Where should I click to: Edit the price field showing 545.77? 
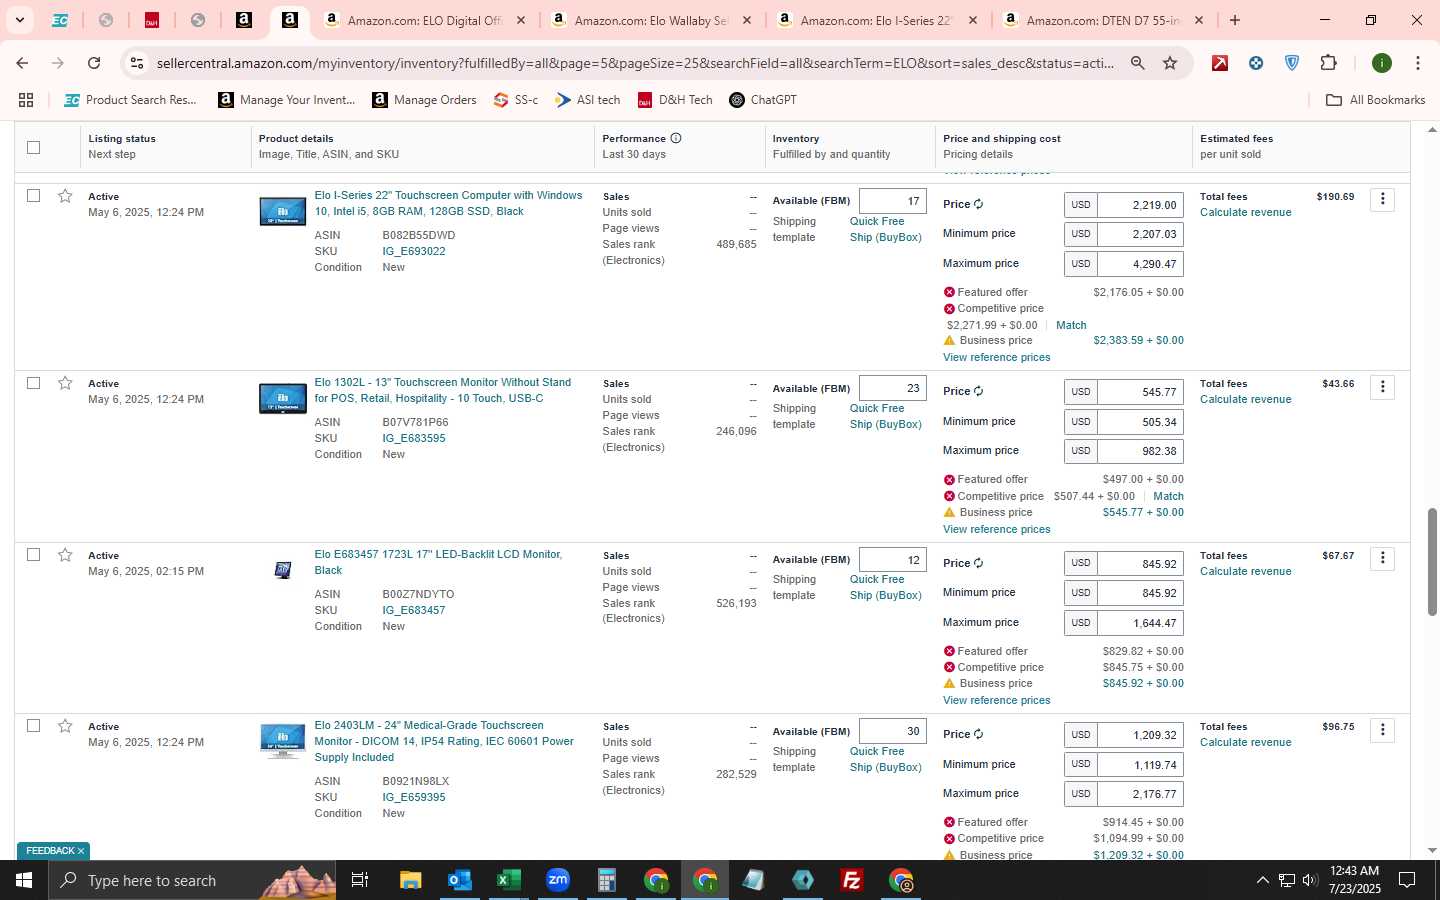pyautogui.click(x=1140, y=392)
